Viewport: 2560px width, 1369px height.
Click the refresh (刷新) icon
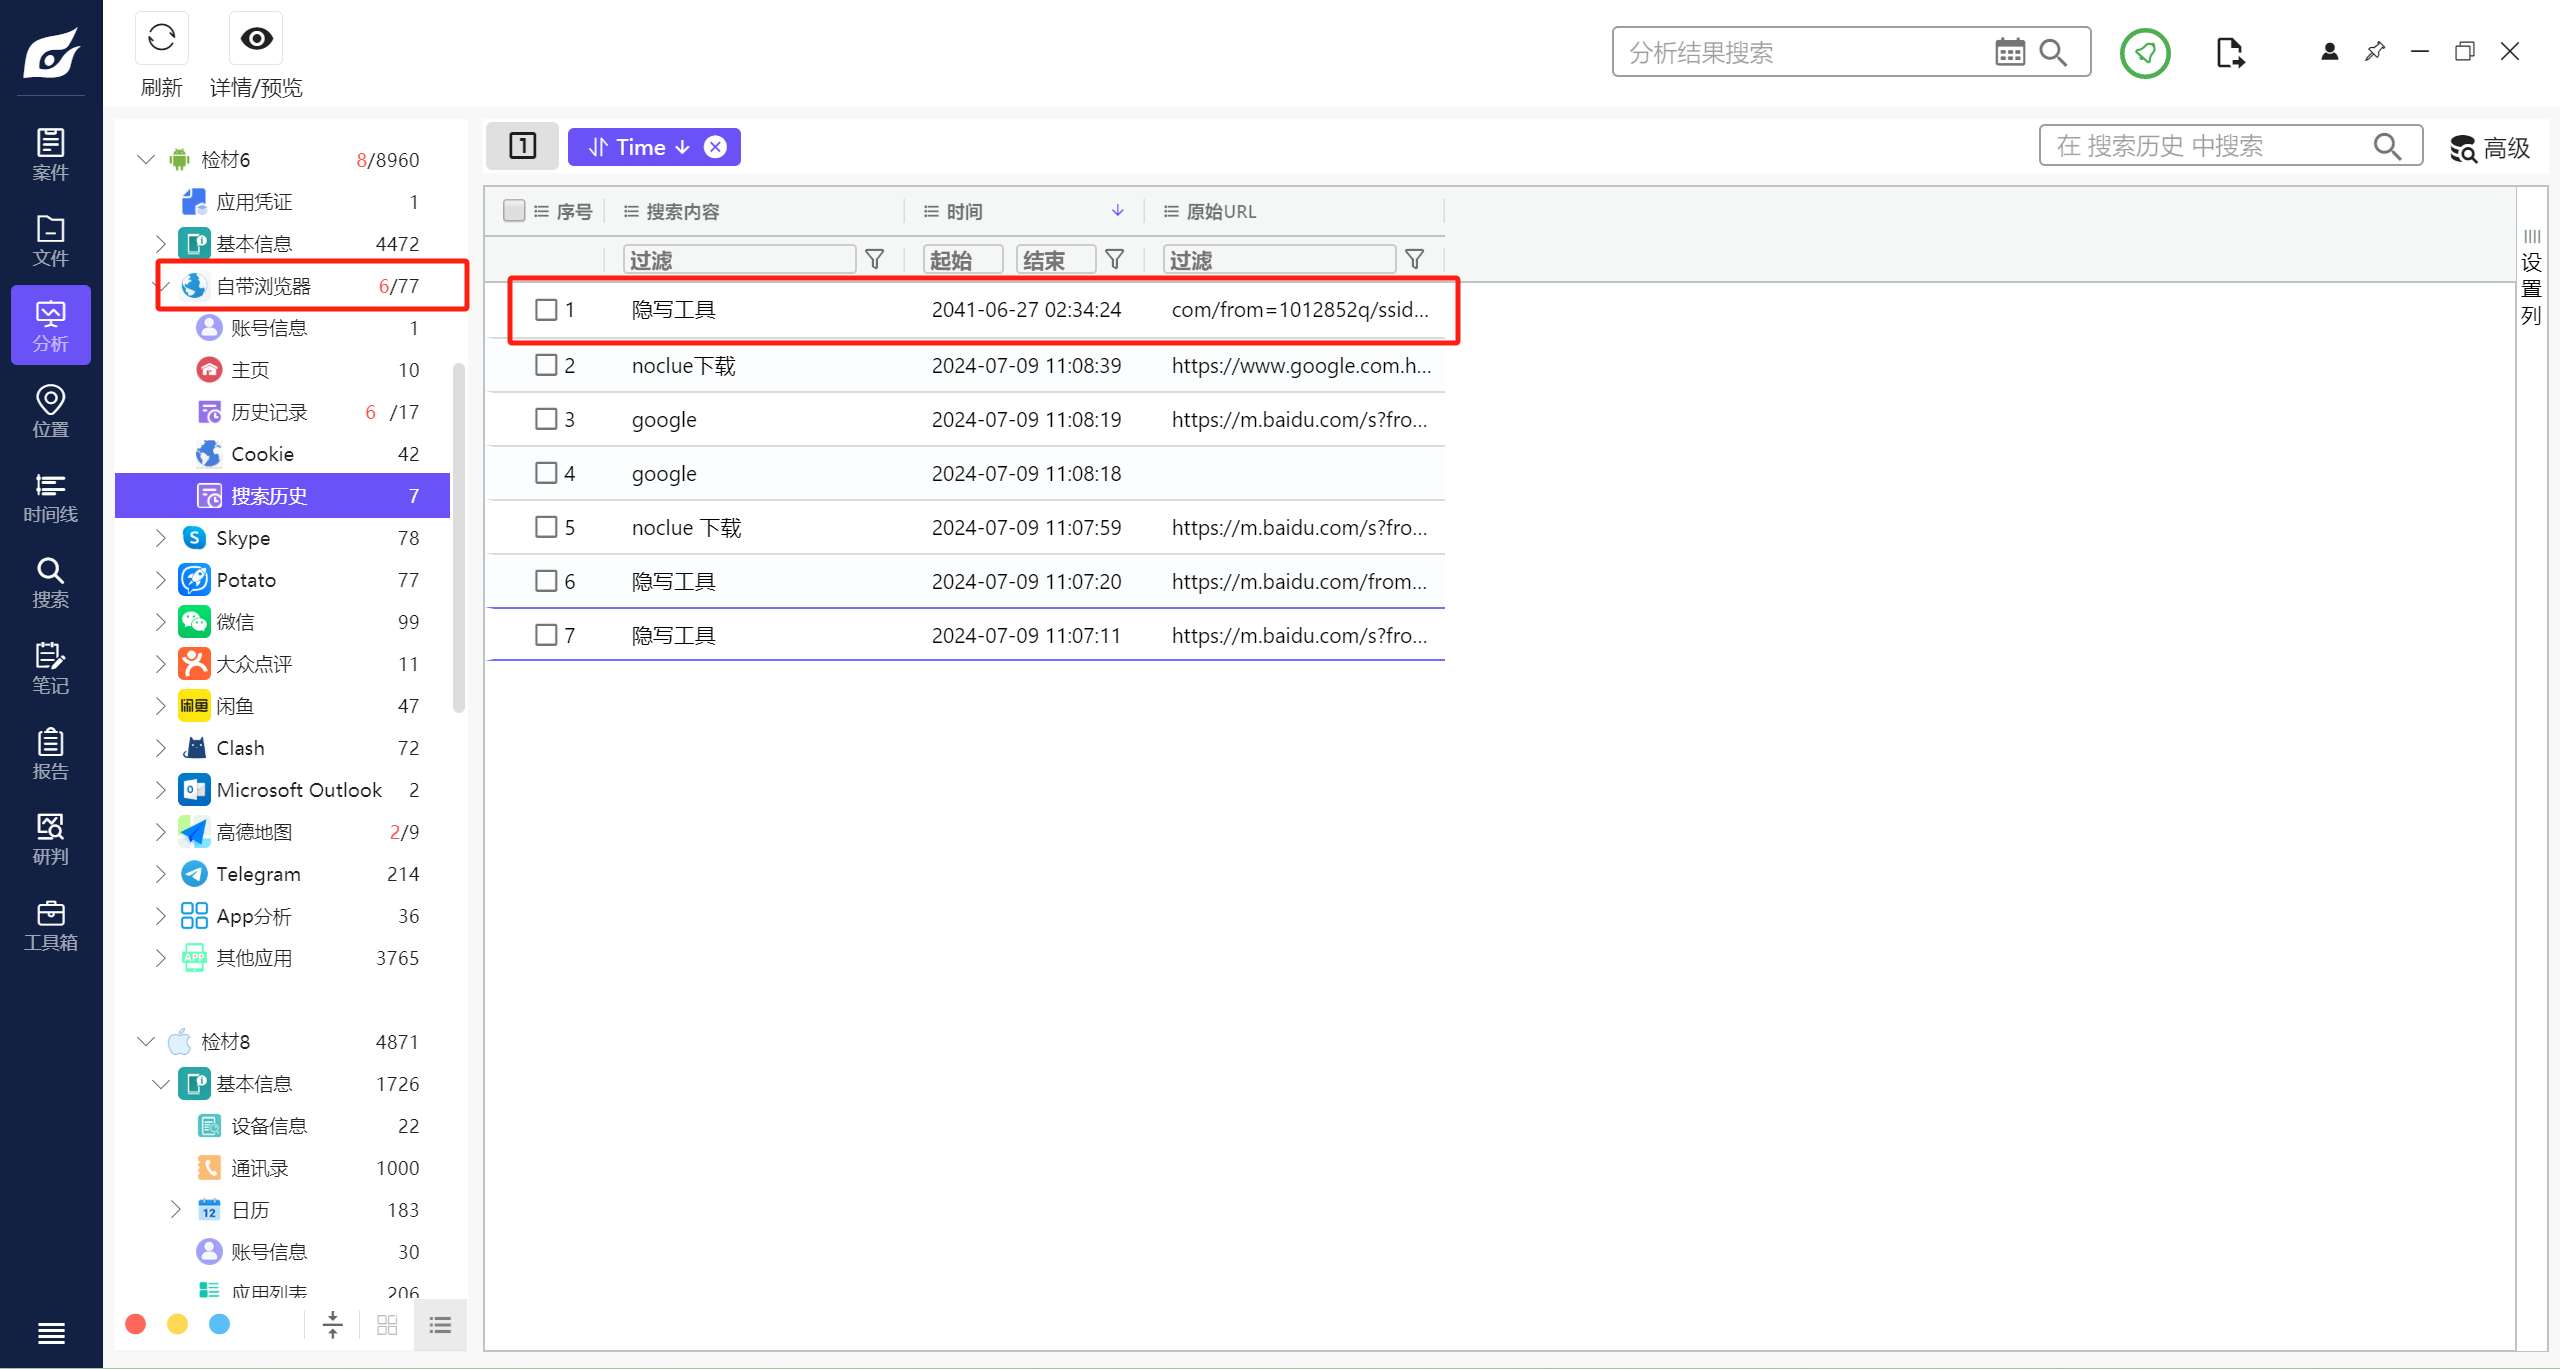[161, 39]
